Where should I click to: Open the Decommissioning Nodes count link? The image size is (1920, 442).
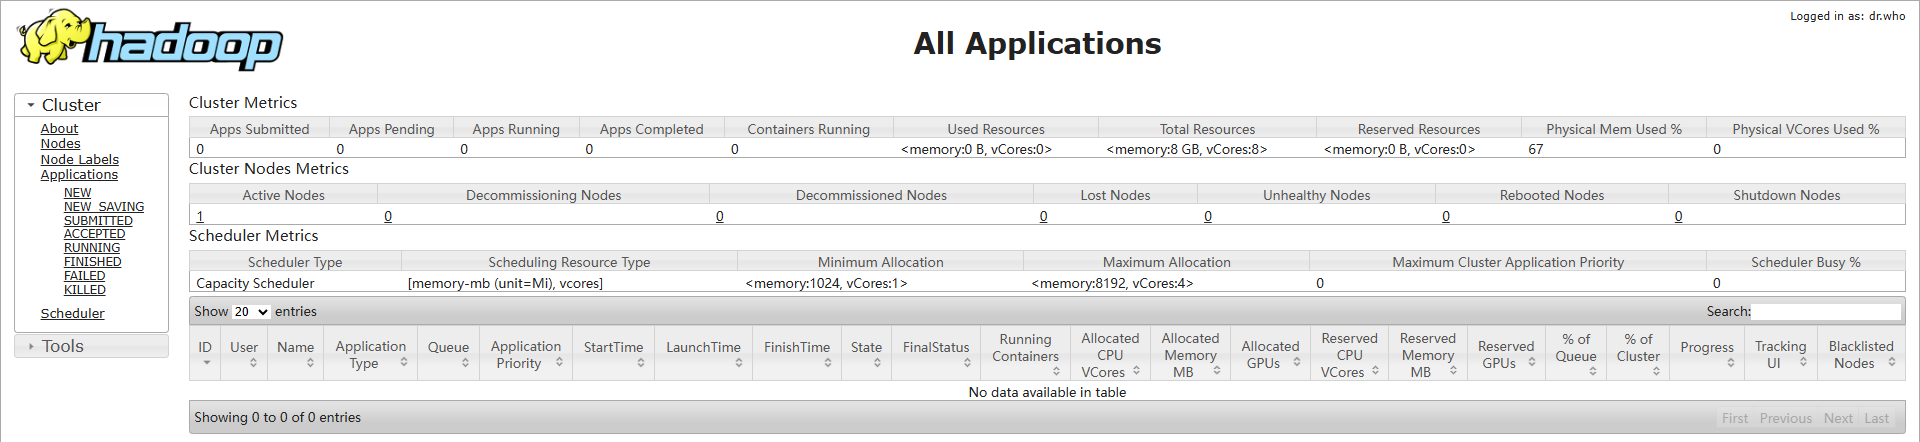[x=388, y=216]
